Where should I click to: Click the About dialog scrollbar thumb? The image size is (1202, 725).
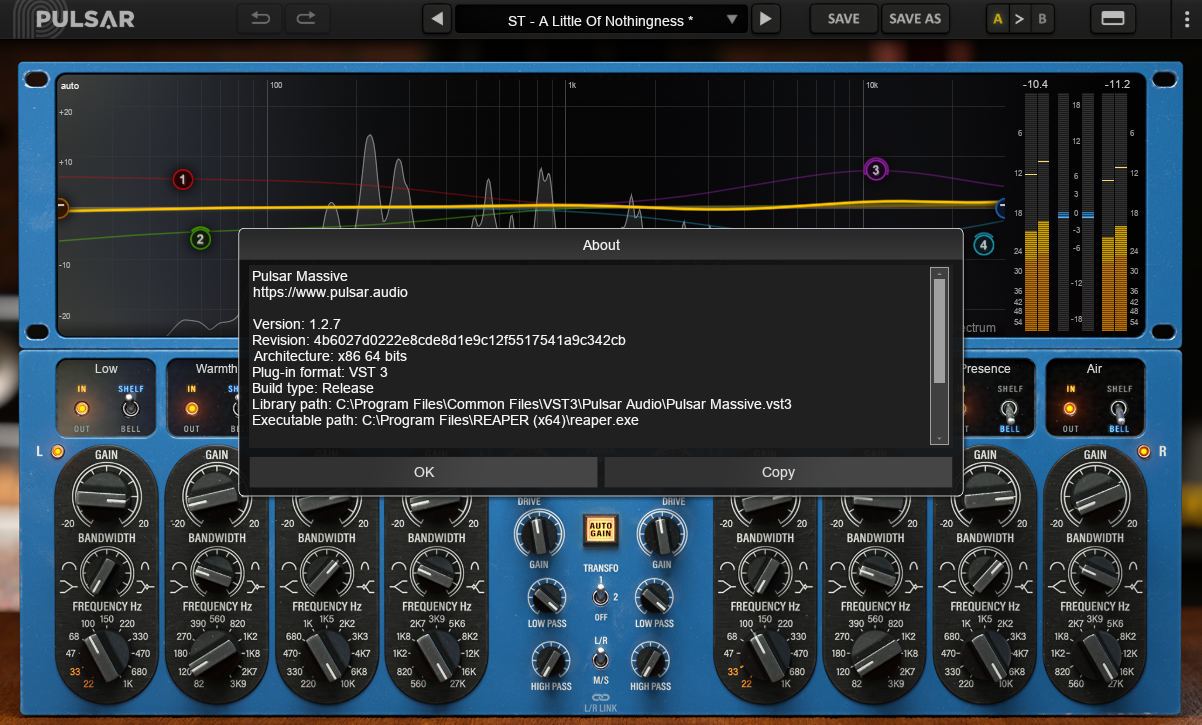pos(939,330)
